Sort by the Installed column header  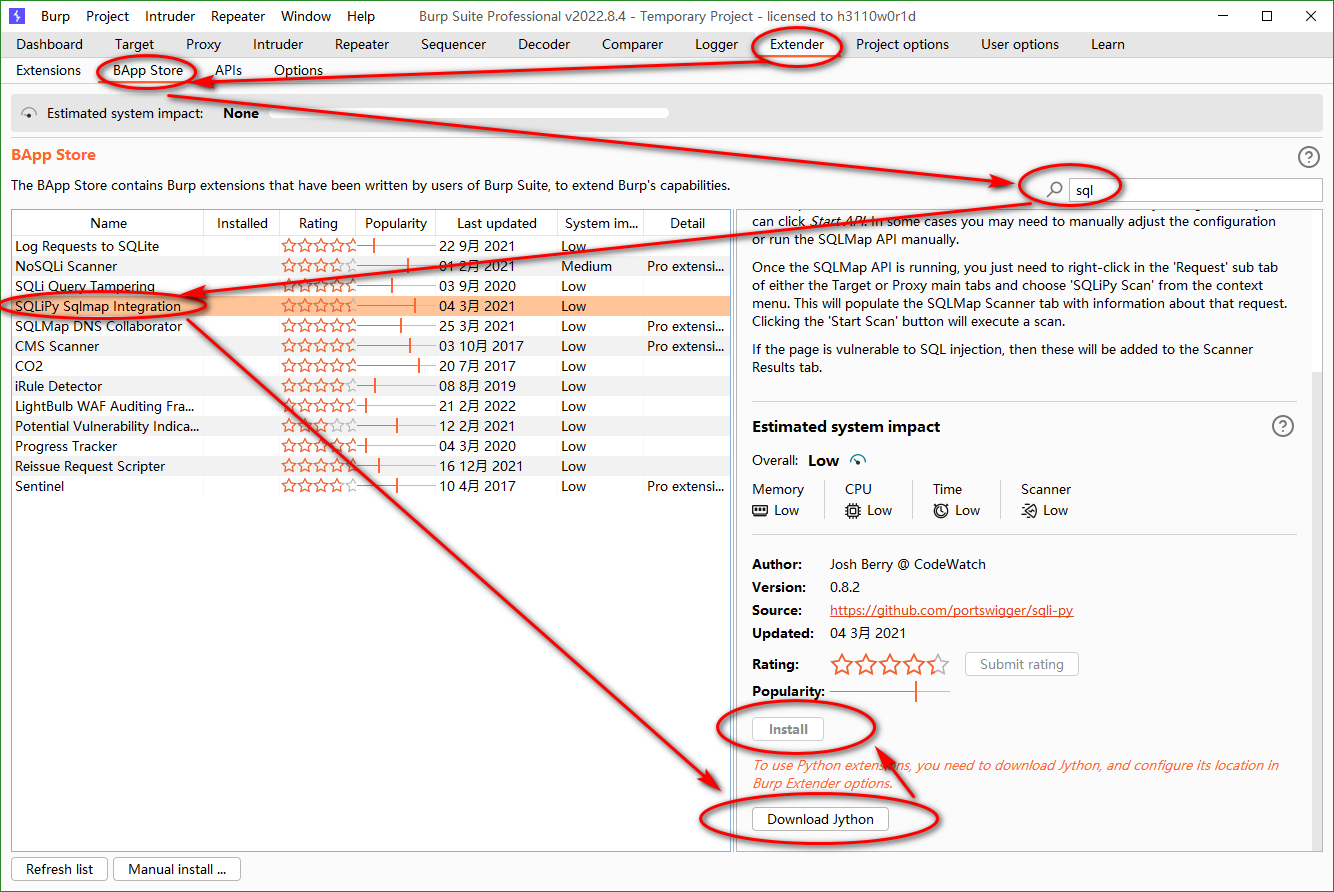click(x=242, y=223)
